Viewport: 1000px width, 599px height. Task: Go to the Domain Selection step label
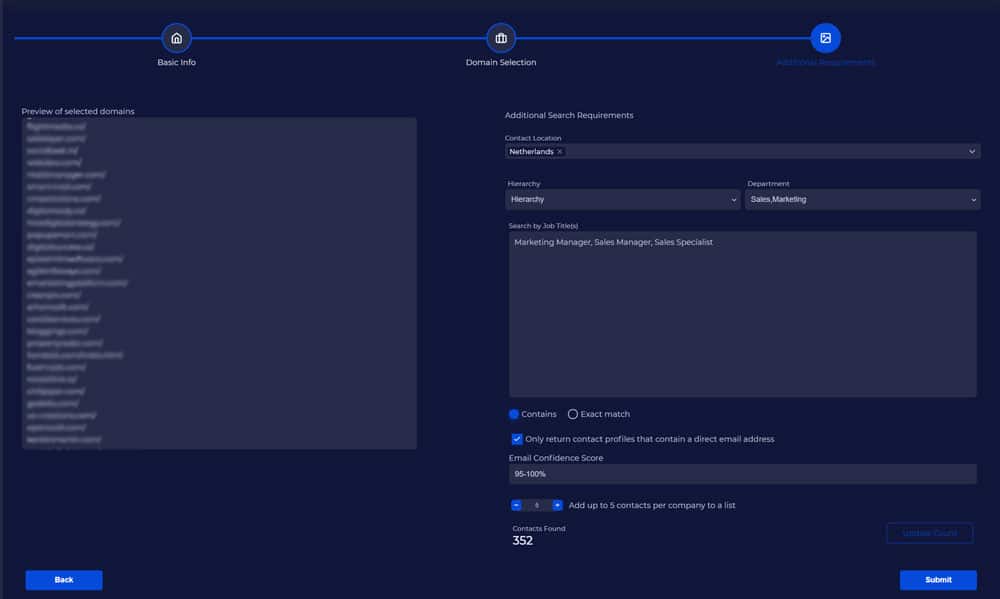tap(501, 62)
